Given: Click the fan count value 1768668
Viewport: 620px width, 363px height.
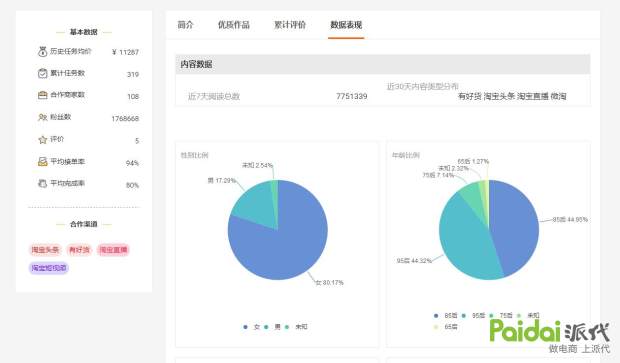Looking at the screenshot, I should click(x=125, y=119).
